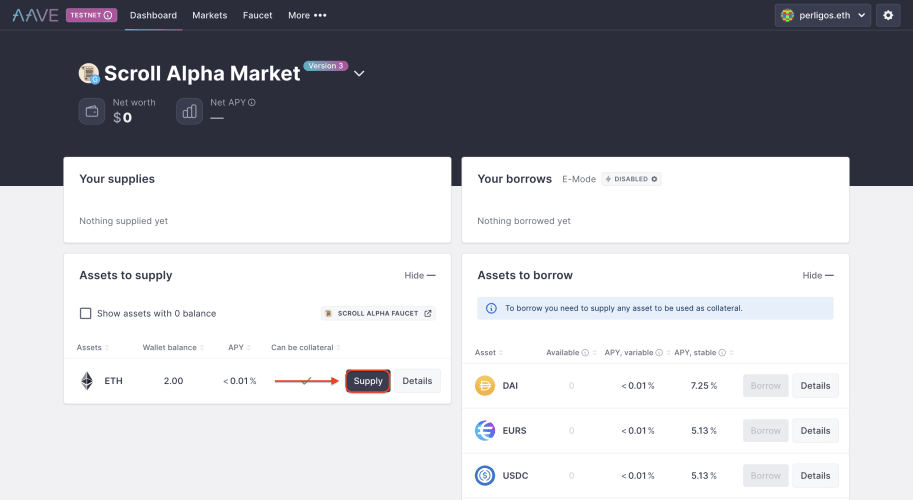The height and width of the screenshot is (500, 913).
Task: Click DAI stable APY 7.25 %
Action: [x=704, y=385]
